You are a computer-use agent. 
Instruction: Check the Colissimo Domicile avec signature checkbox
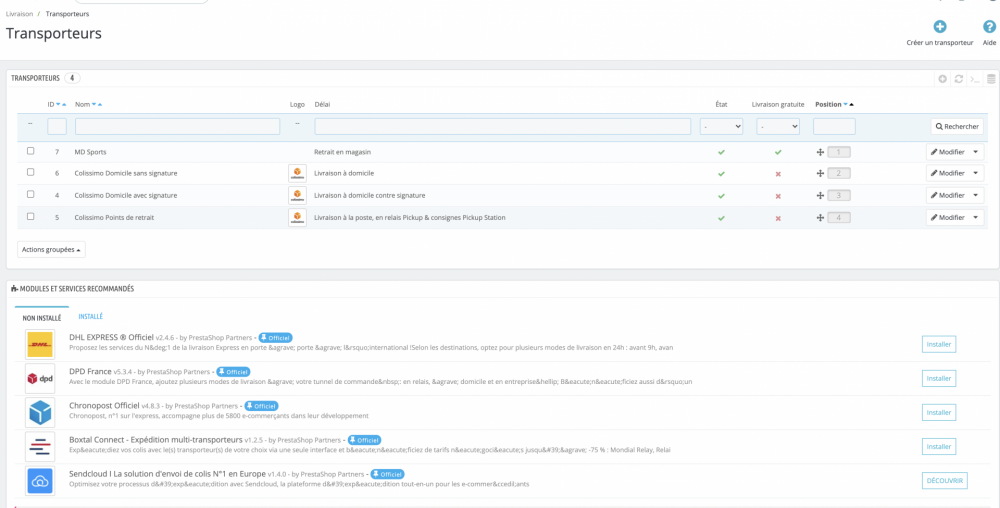tap(31, 194)
